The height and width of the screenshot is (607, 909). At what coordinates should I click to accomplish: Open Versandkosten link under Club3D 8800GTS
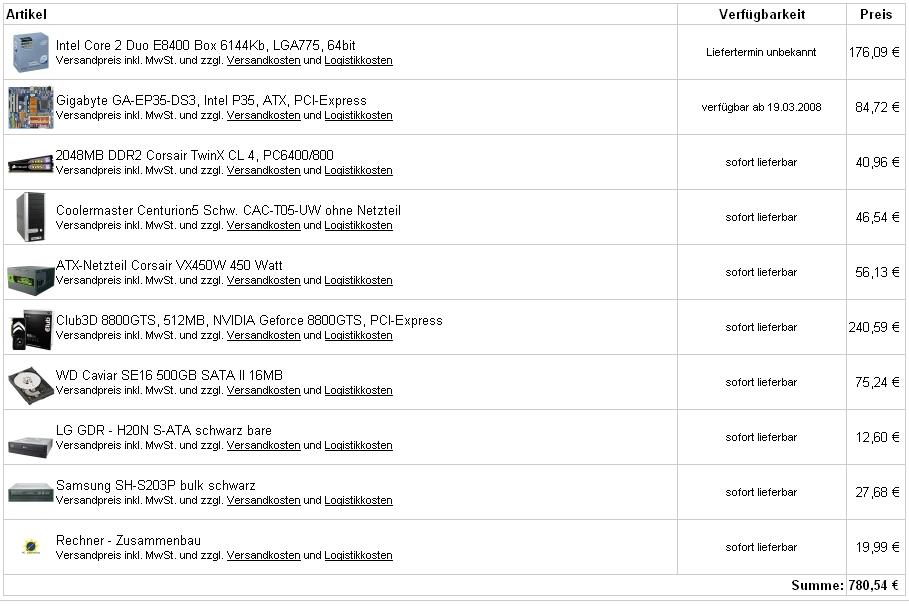point(263,335)
